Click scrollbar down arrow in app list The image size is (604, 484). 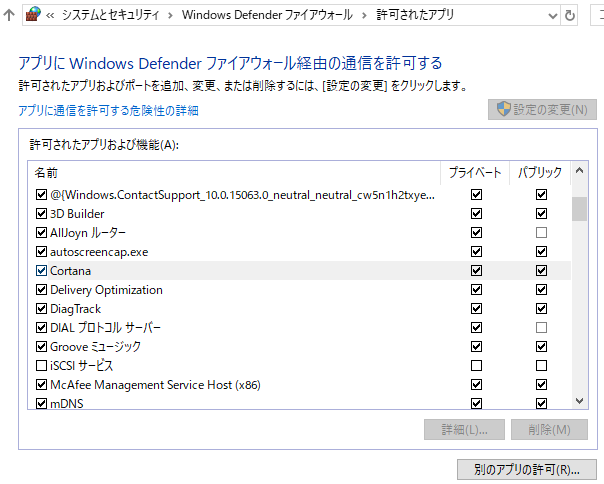[579, 401]
